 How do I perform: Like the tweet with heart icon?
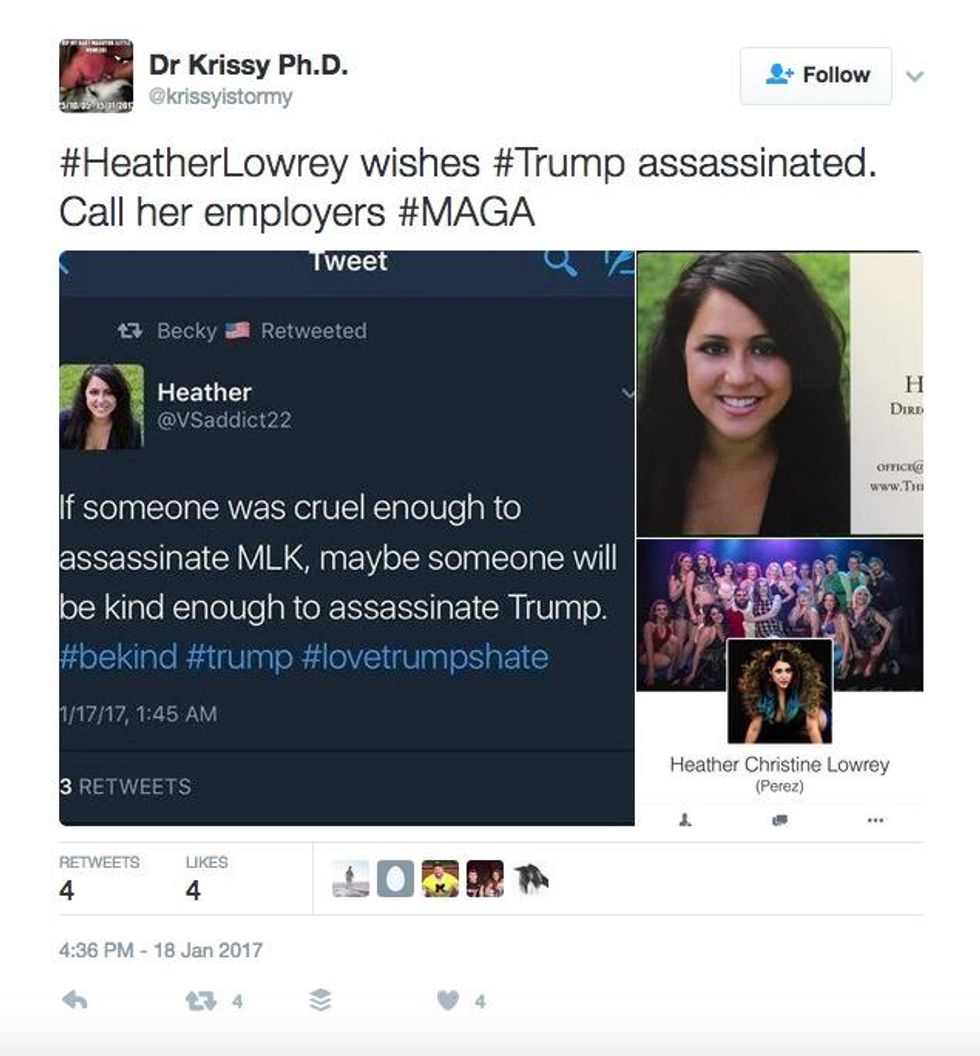448,1001
